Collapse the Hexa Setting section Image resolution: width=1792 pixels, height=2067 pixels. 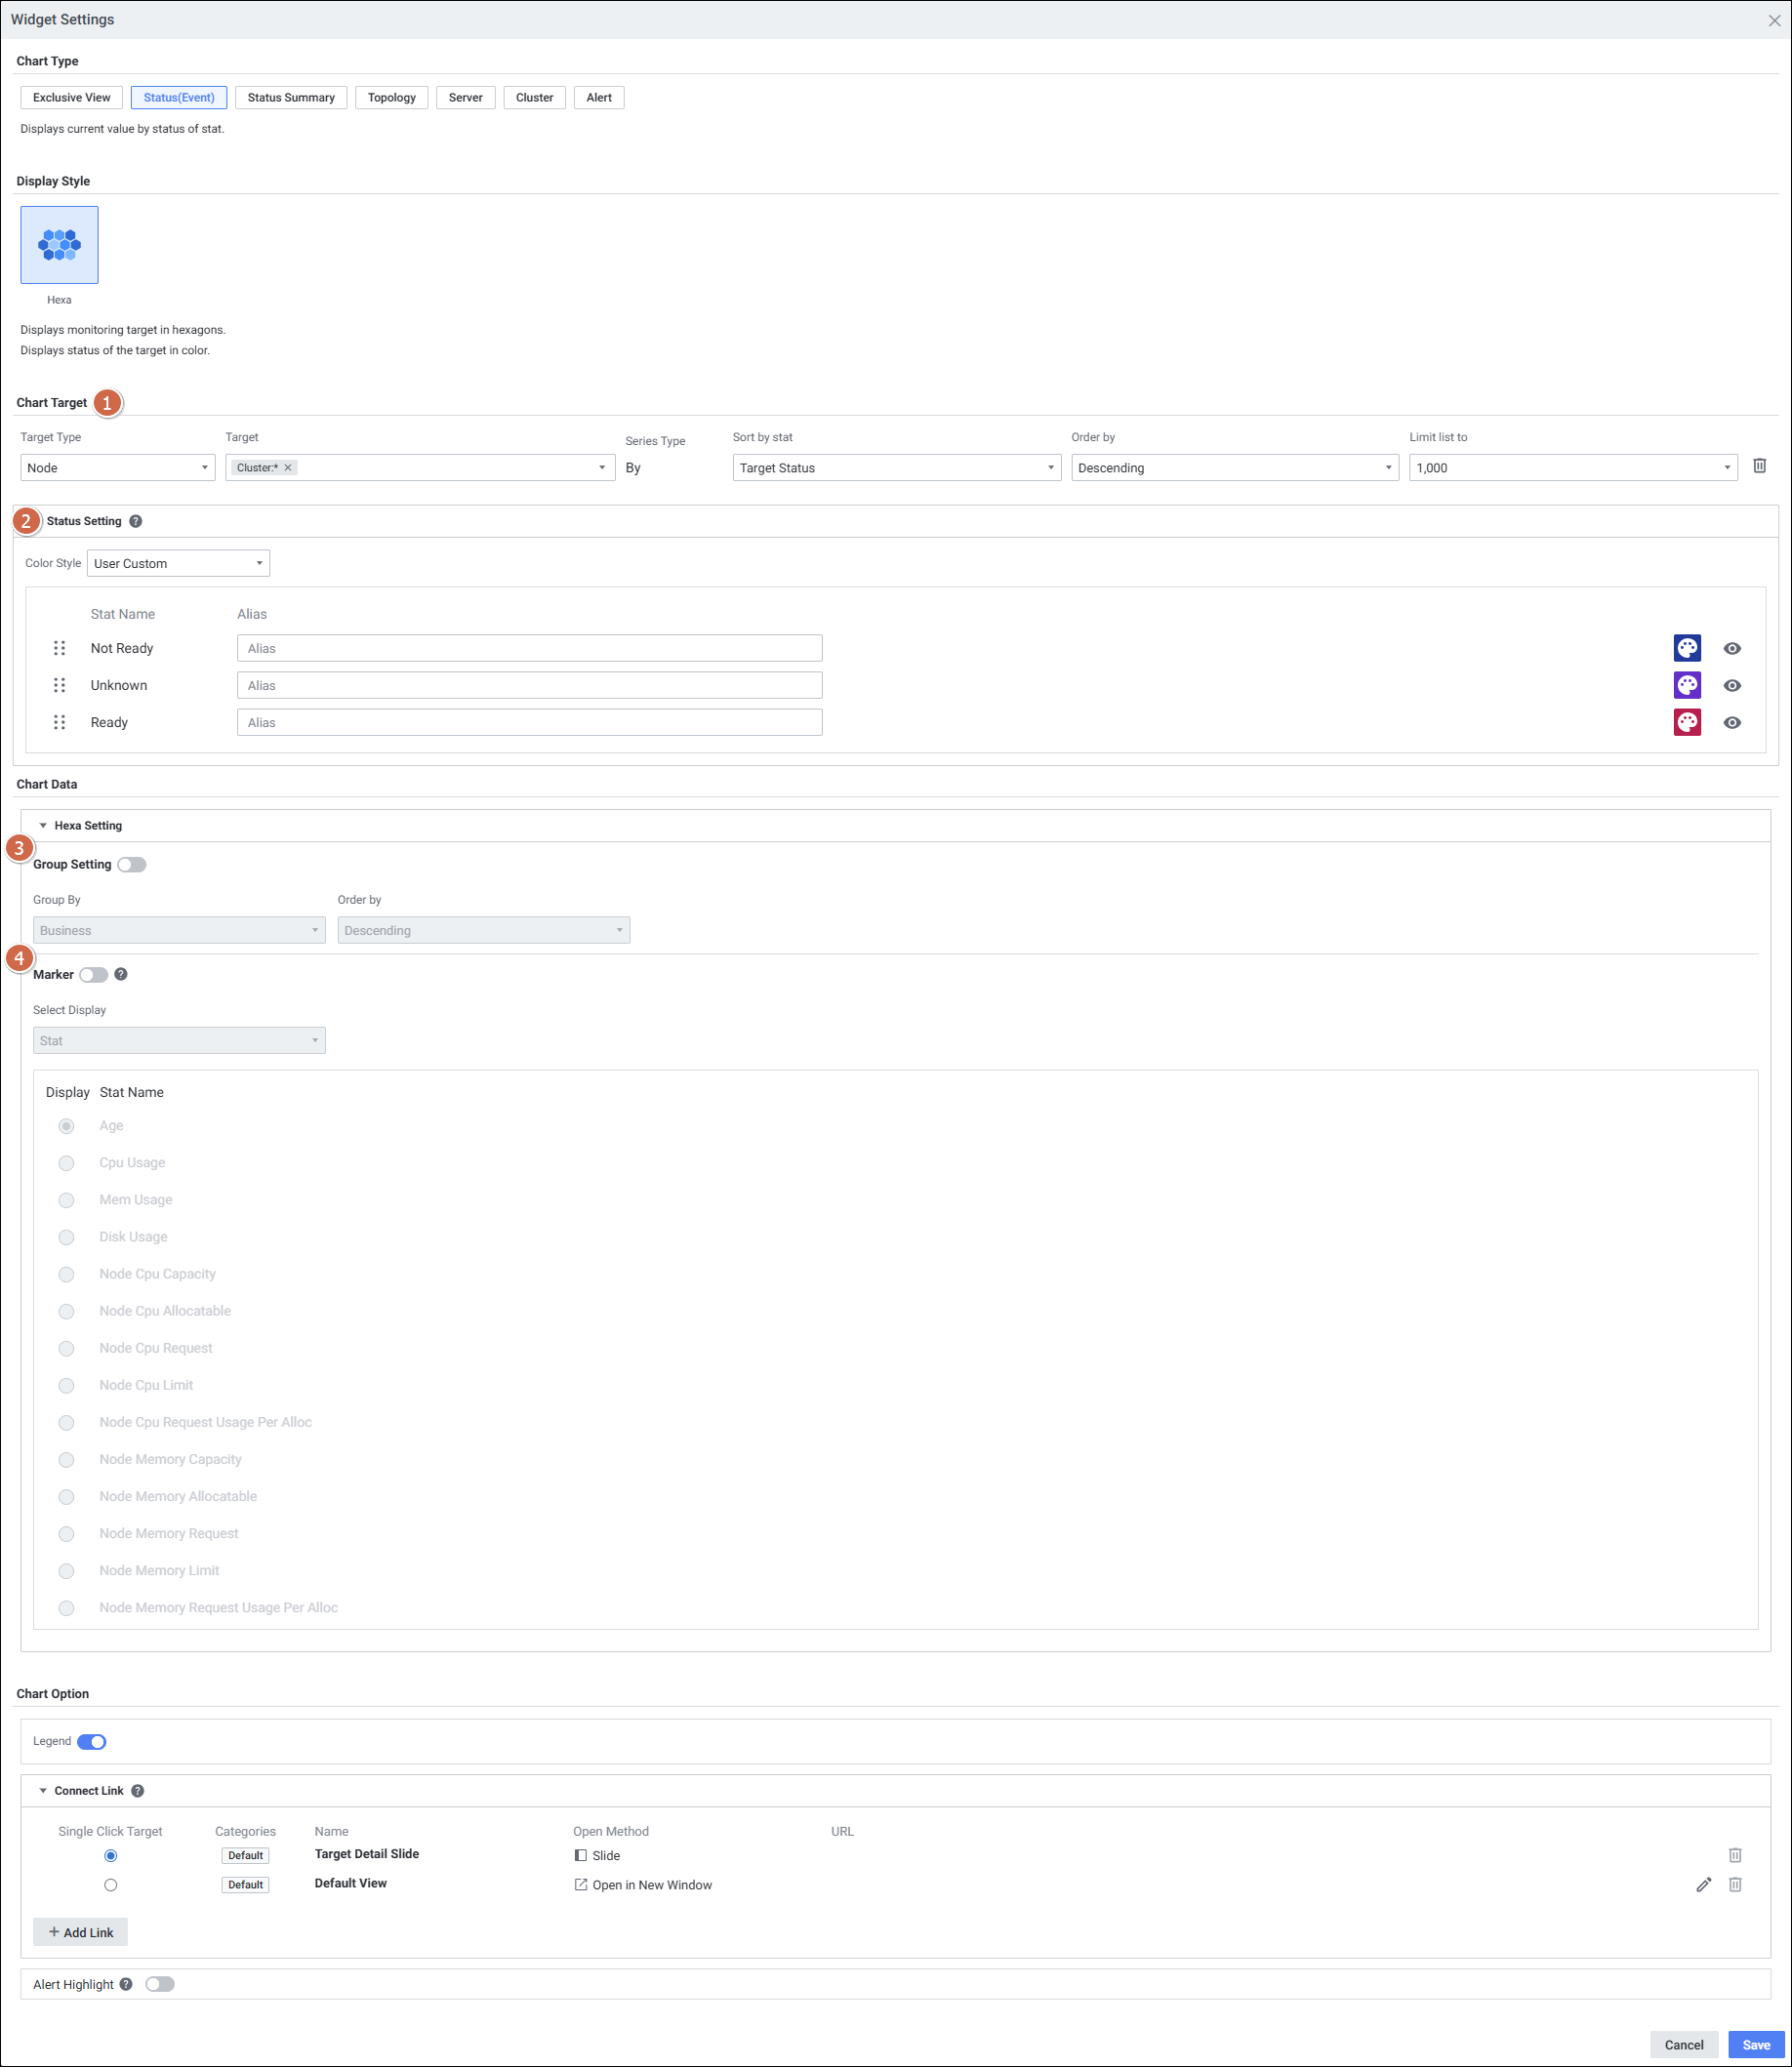coord(43,826)
